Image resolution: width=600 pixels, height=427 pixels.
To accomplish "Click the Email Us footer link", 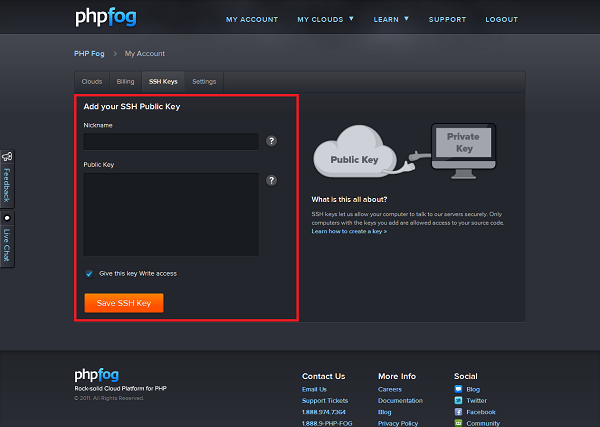I will [314, 389].
